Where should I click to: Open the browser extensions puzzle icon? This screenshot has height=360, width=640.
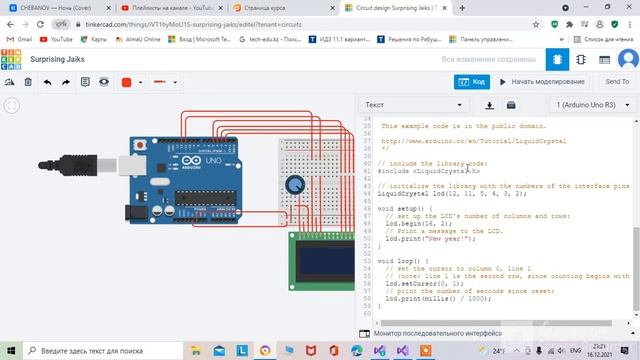569,24
